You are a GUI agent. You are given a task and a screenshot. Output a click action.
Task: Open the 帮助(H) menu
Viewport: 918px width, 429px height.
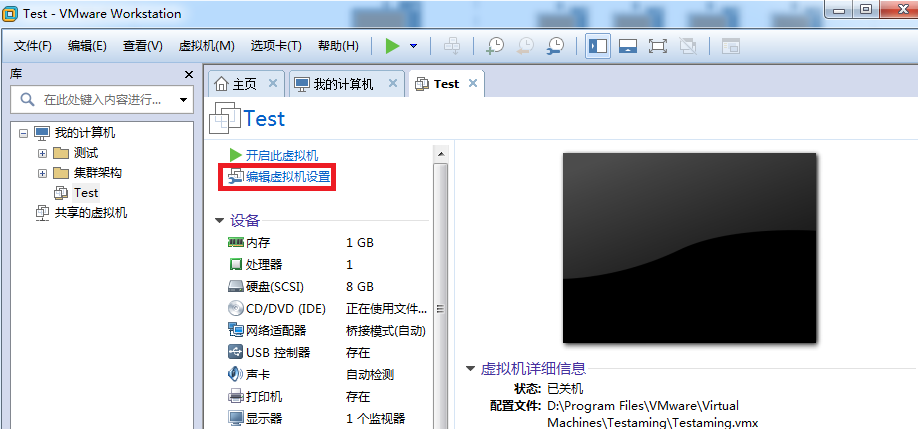pyautogui.click(x=338, y=46)
